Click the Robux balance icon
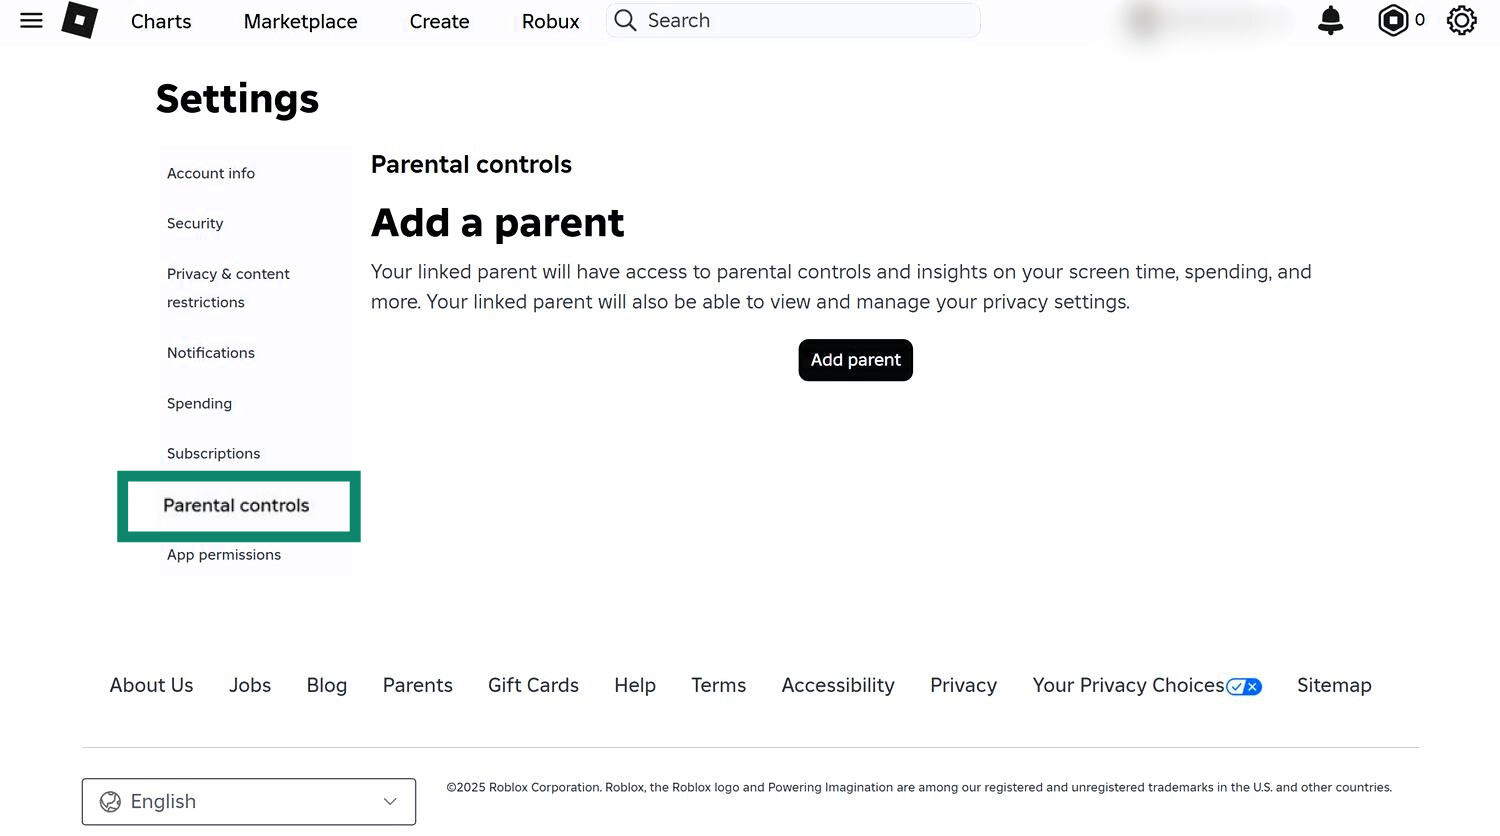The height and width of the screenshot is (836, 1500). click(1394, 20)
